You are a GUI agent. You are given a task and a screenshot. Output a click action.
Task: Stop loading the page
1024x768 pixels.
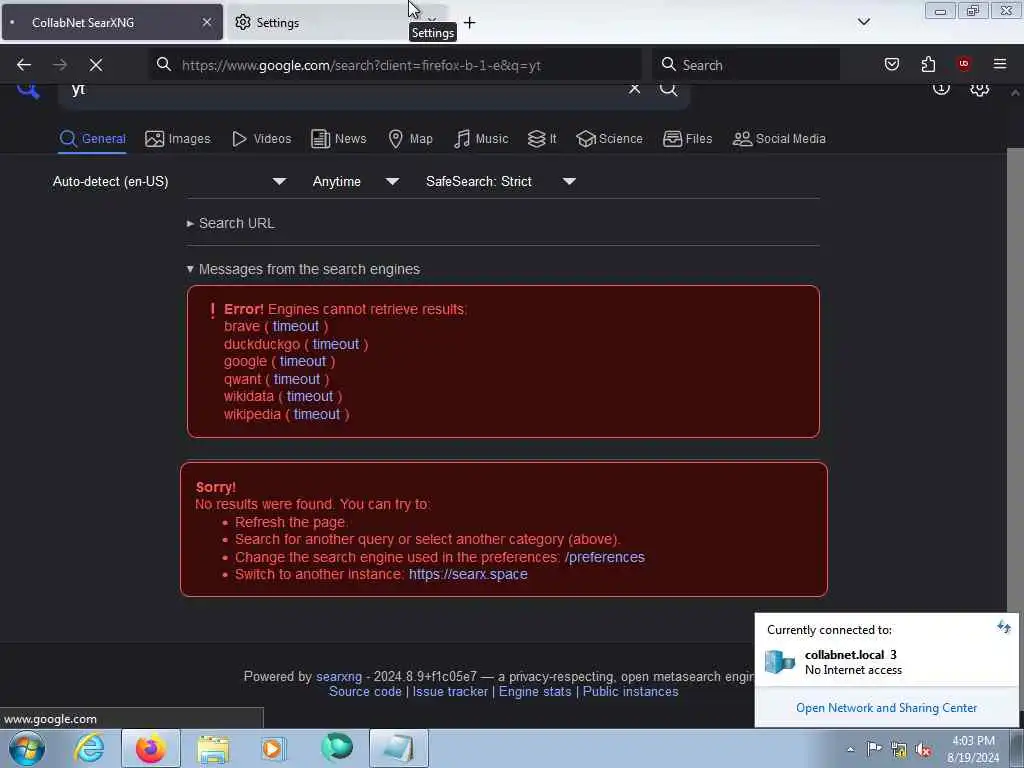coord(95,65)
